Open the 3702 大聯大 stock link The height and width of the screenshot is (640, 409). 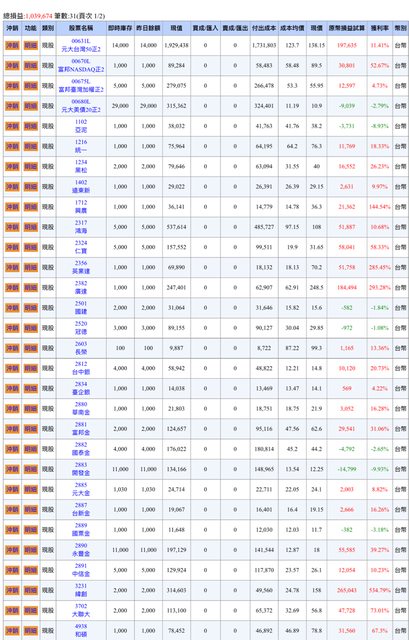click(x=81, y=610)
